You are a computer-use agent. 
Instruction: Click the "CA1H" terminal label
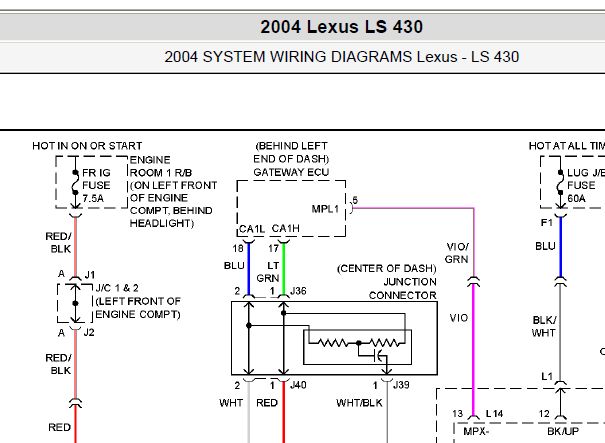click(x=286, y=229)
